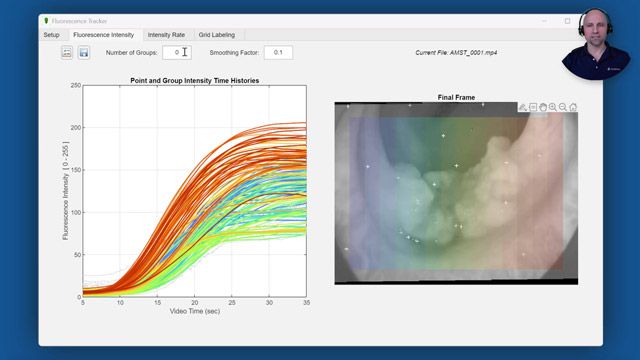This screenshot has width=640, height=360.
Task: Select the zoom out magnifier tool
Action: pos(563,107)
